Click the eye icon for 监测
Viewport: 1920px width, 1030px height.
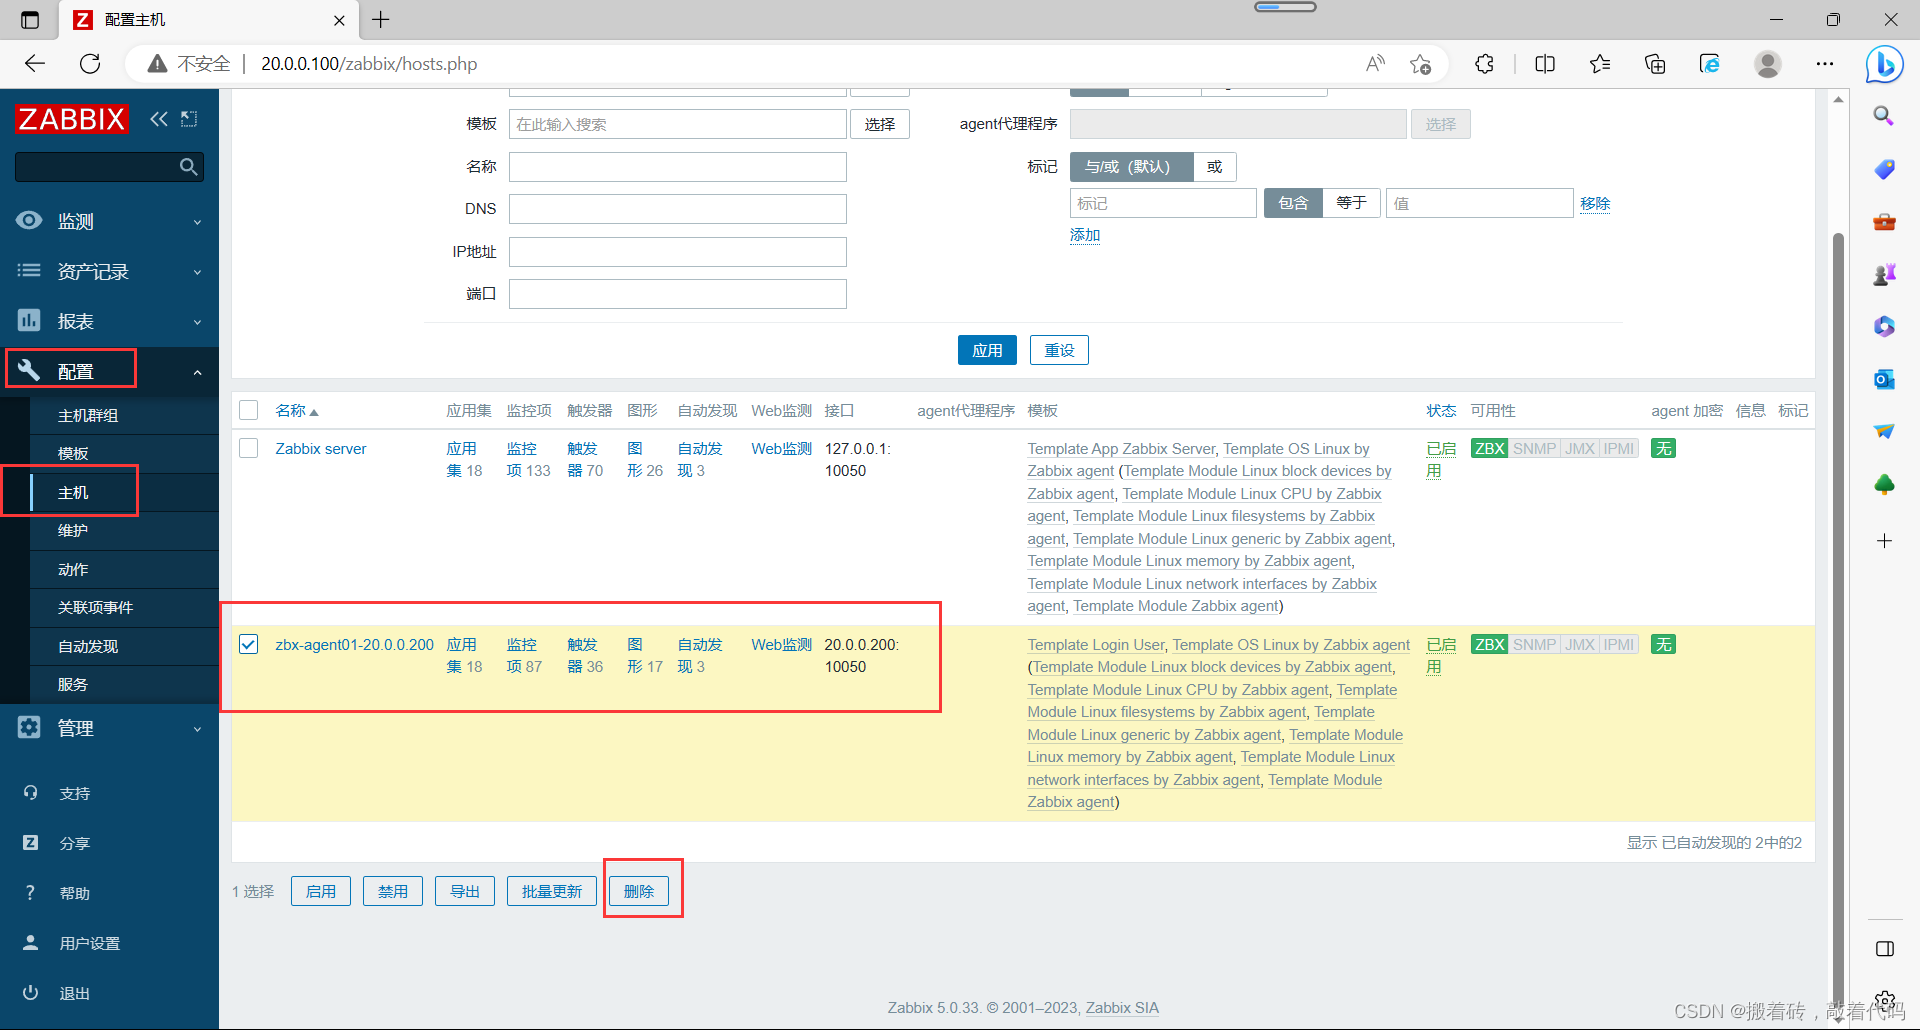point(29,221)
